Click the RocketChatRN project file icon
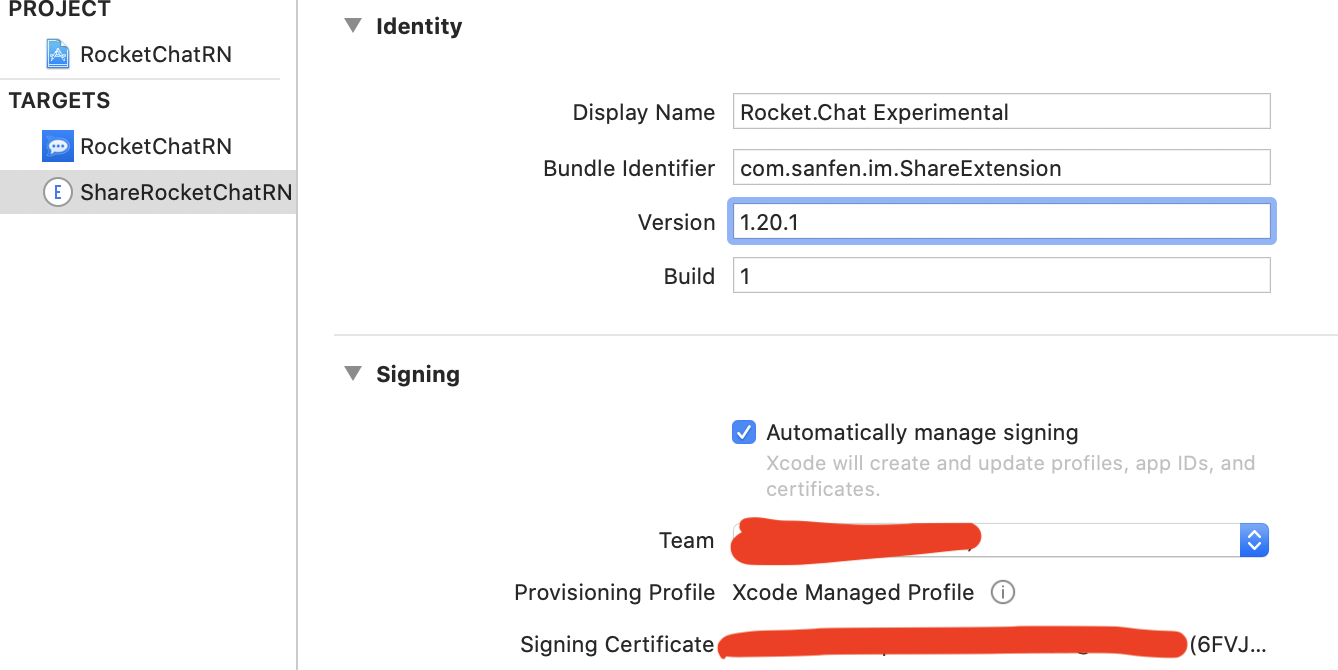The width and height of the screenshot is (1338, 670). (x=58, y=54)
